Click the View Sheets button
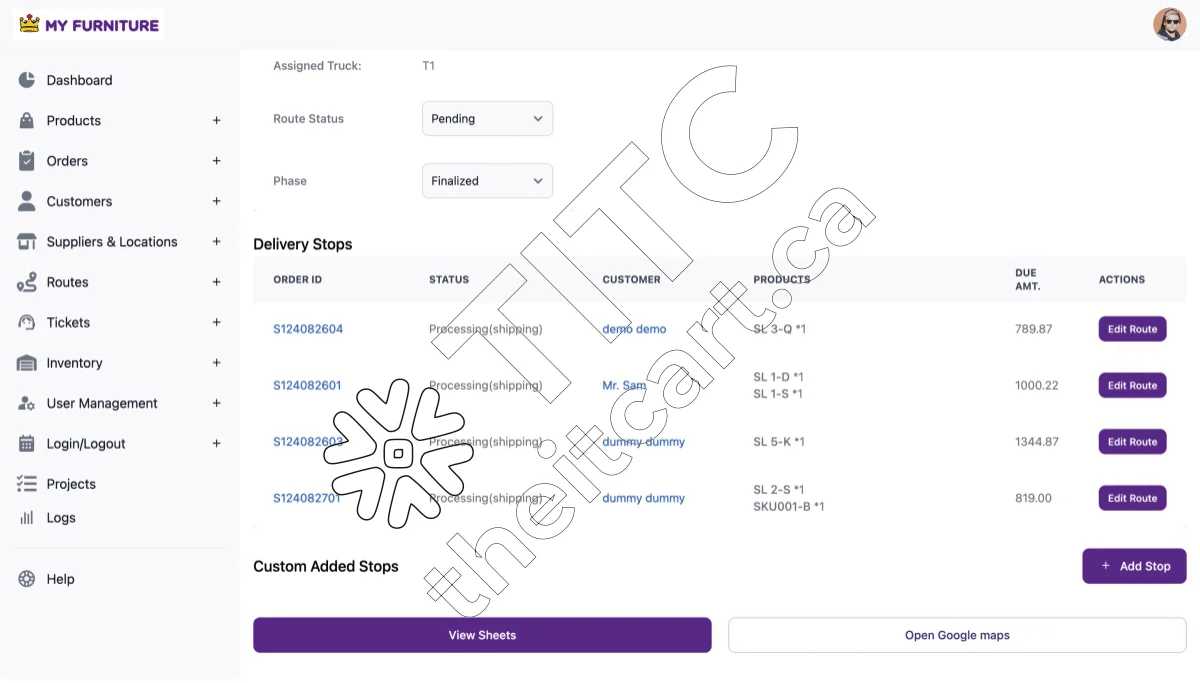 click(x=482, y=635)
